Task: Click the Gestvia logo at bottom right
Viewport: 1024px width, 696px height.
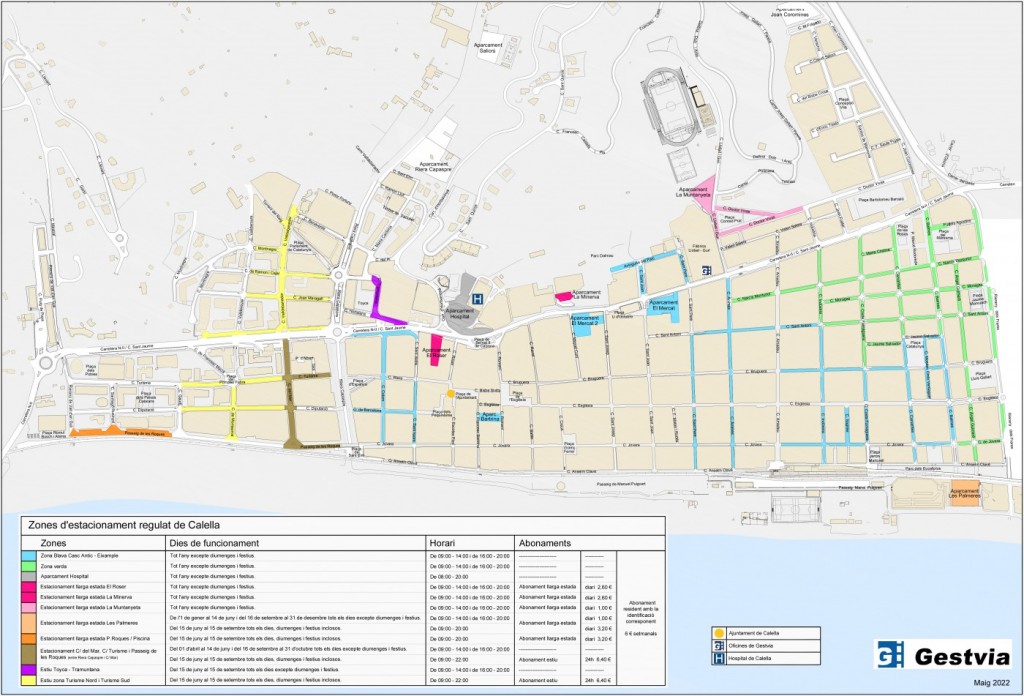Action: click(x=940, y=655)
